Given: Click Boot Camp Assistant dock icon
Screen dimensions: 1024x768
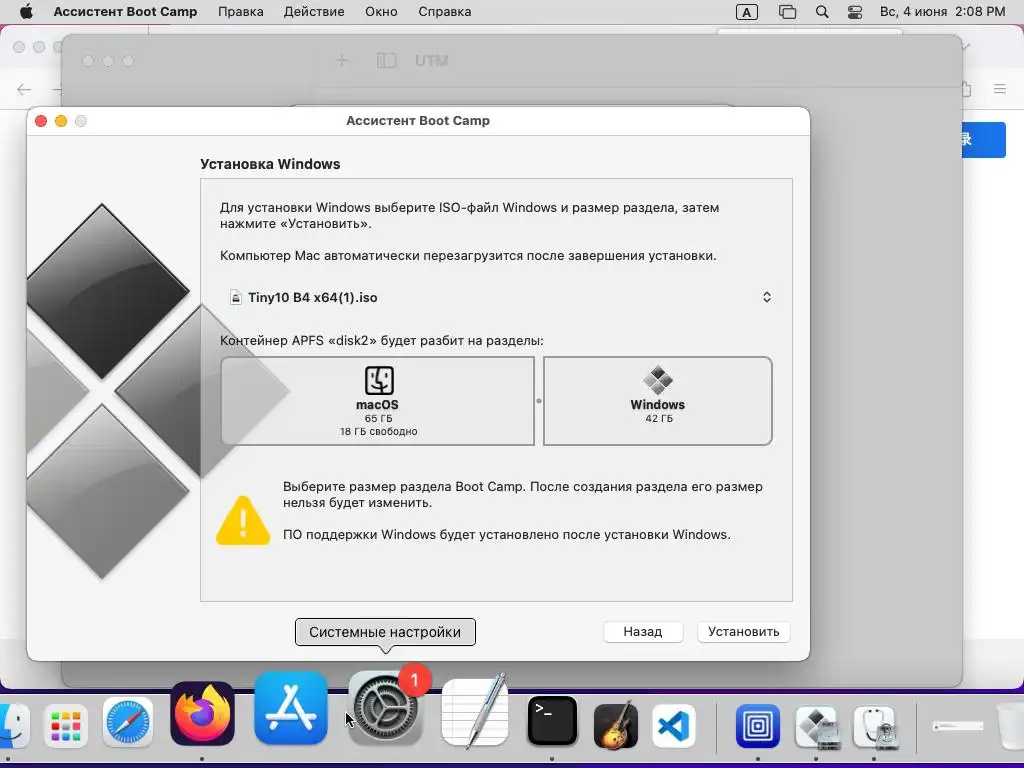Looking at the screenshot, I should pyautogui.click(x=816, y=726).
